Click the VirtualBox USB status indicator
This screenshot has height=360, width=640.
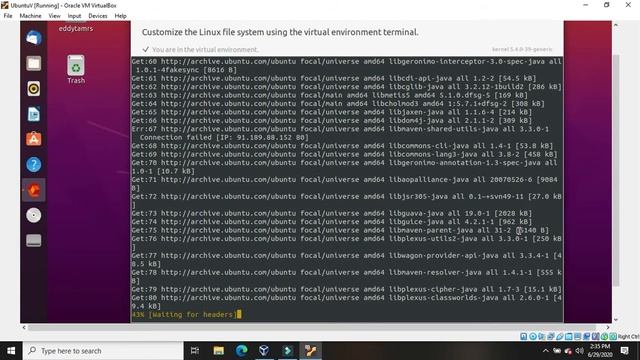tap(560, 336)
